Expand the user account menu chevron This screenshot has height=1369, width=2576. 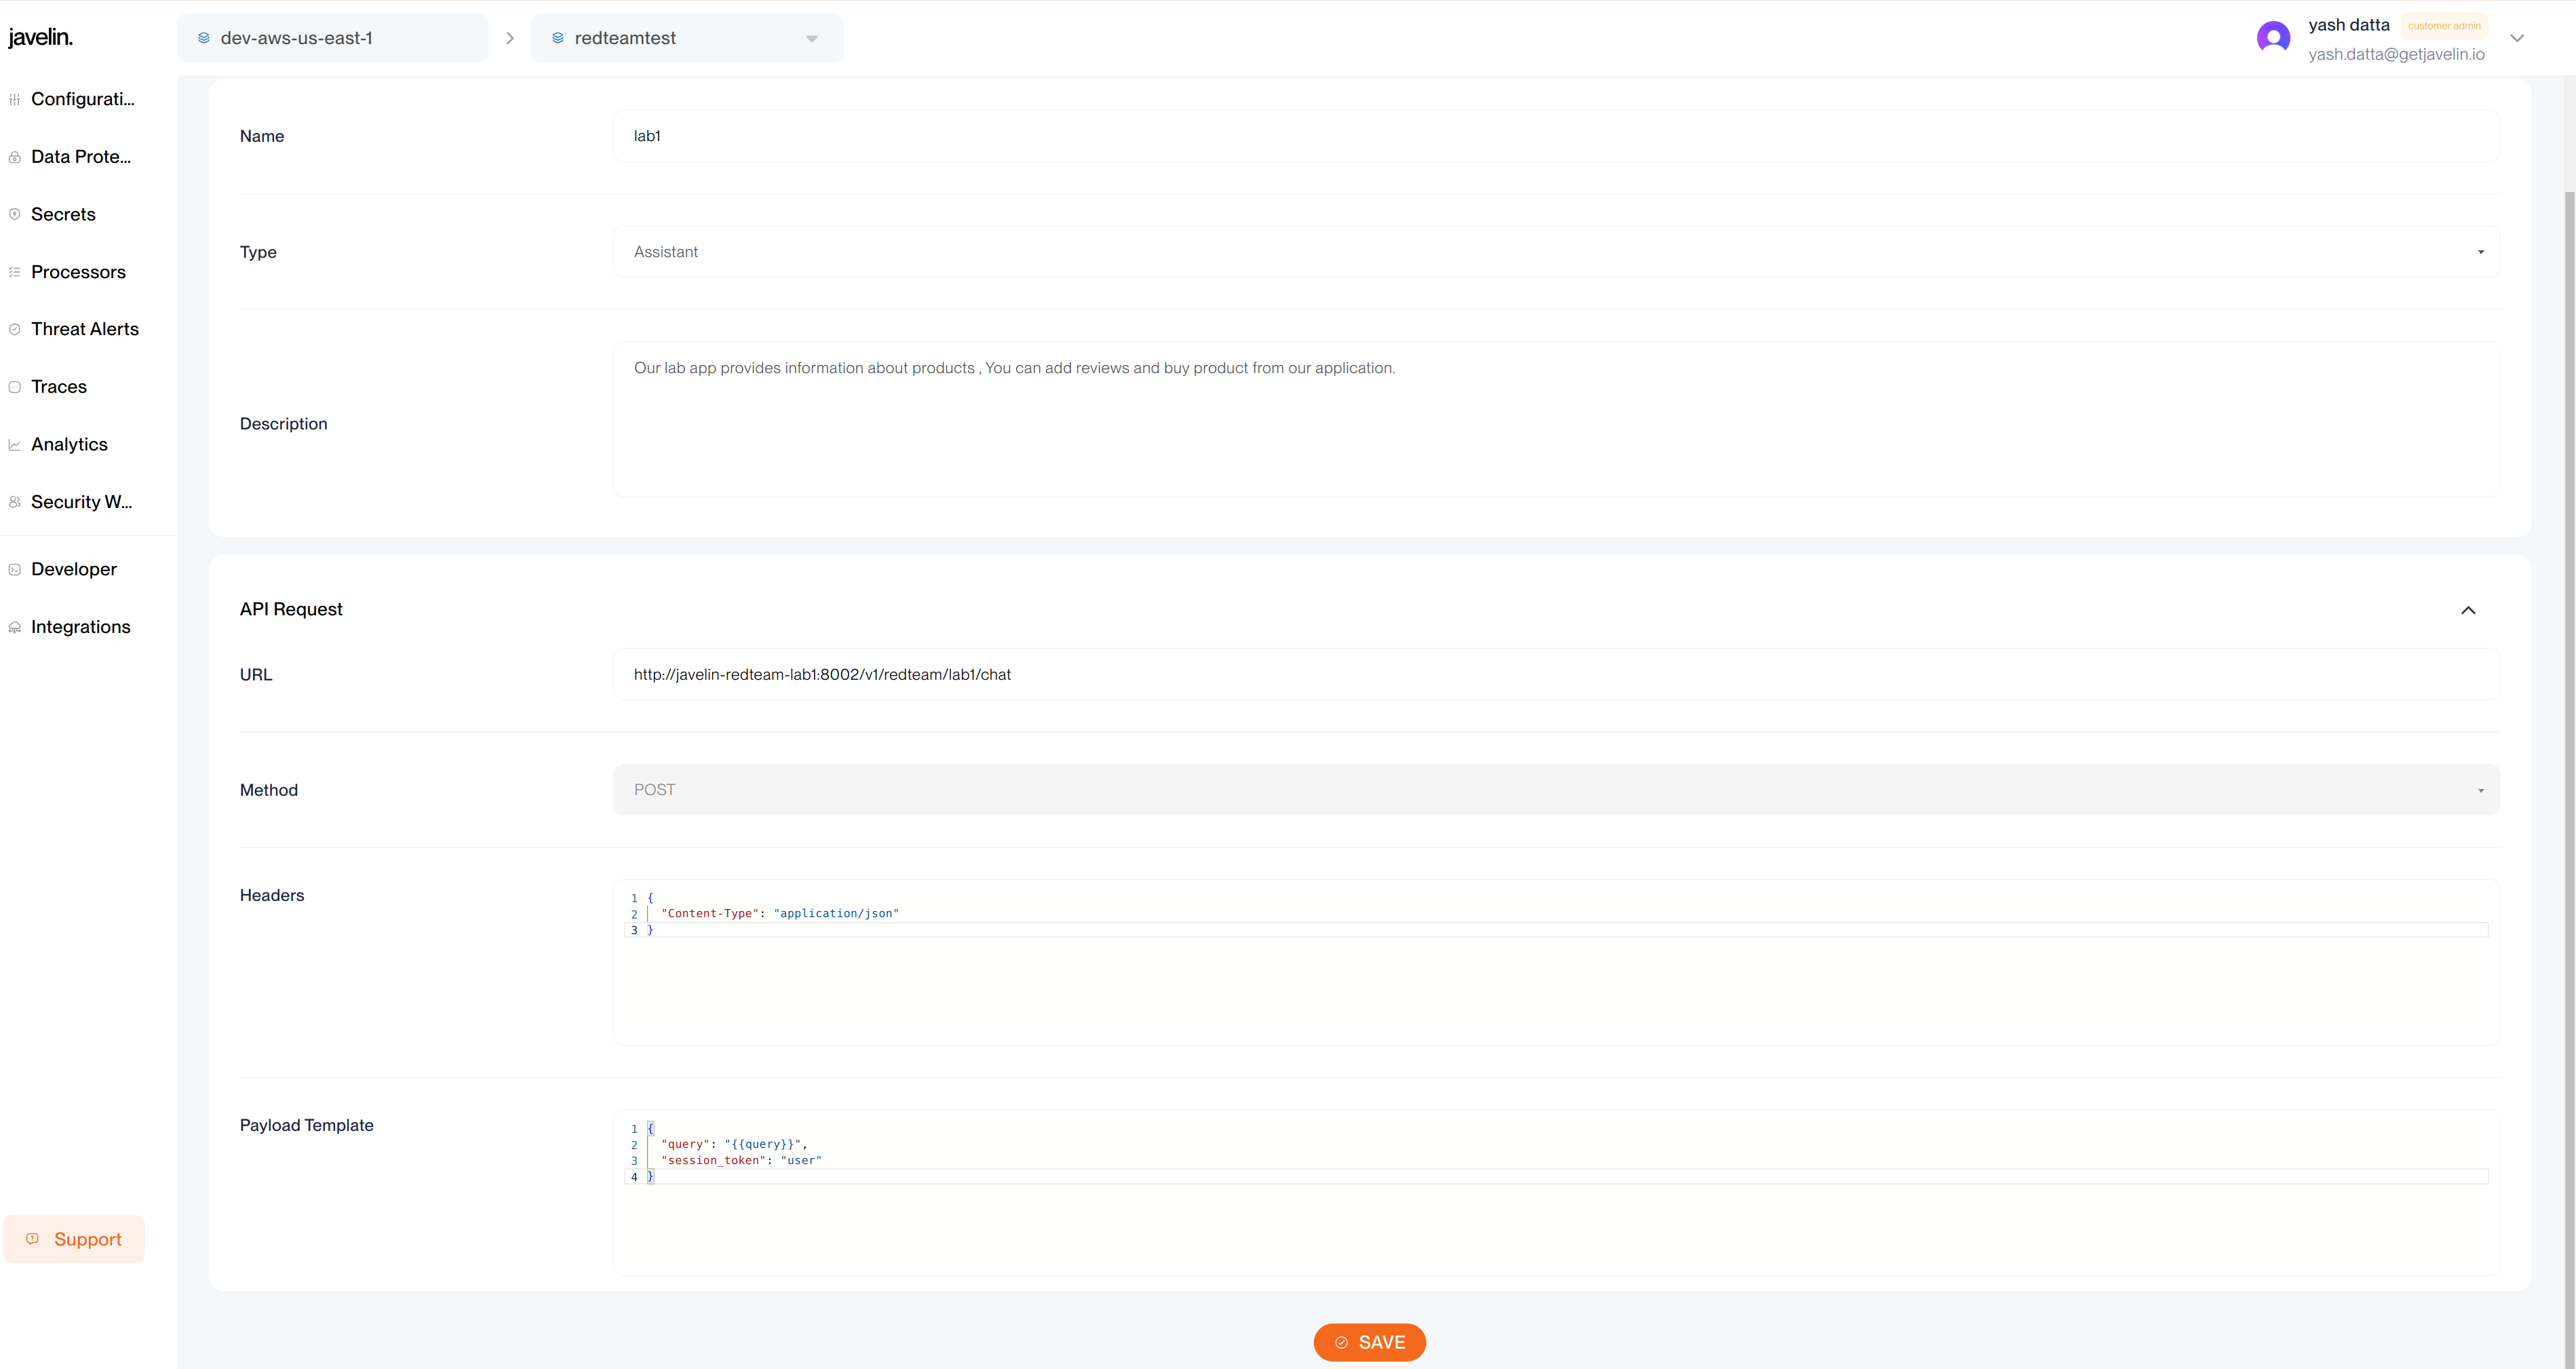(2517, 38)
